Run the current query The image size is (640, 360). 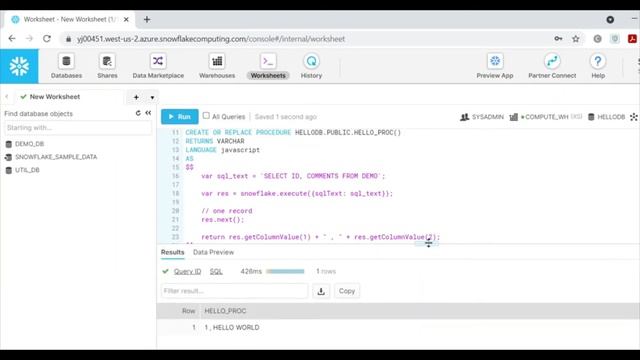point(180,117)
